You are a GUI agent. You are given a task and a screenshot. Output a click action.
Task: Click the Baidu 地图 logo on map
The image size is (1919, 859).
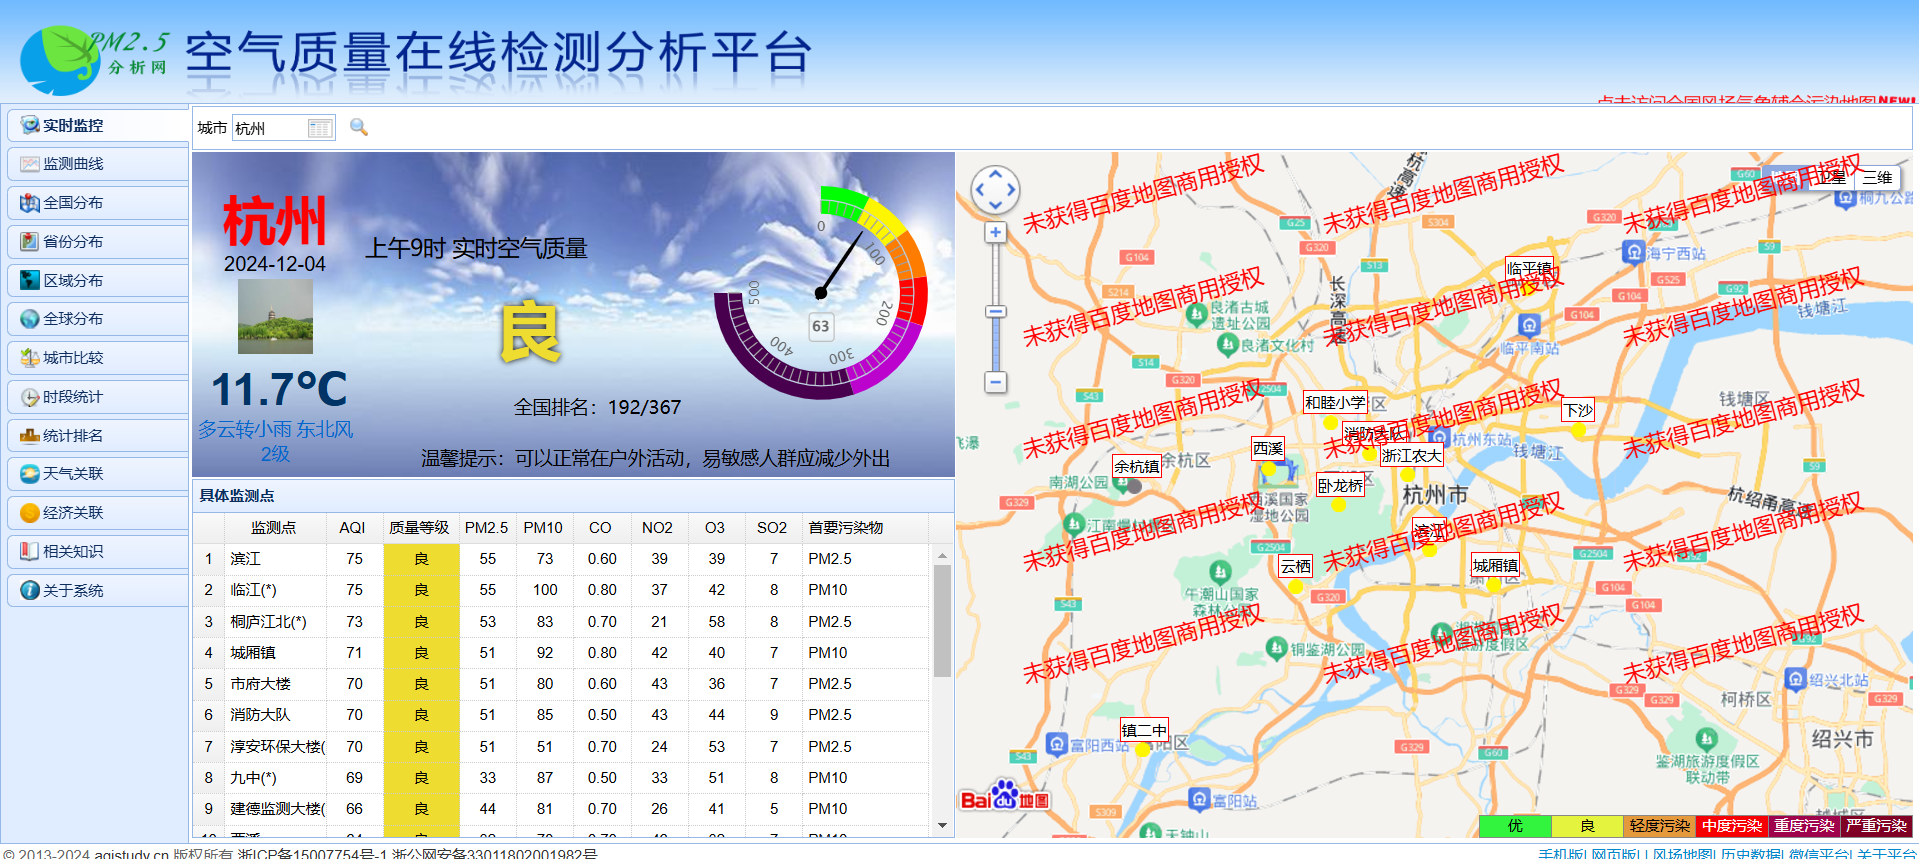point(1005,796)
